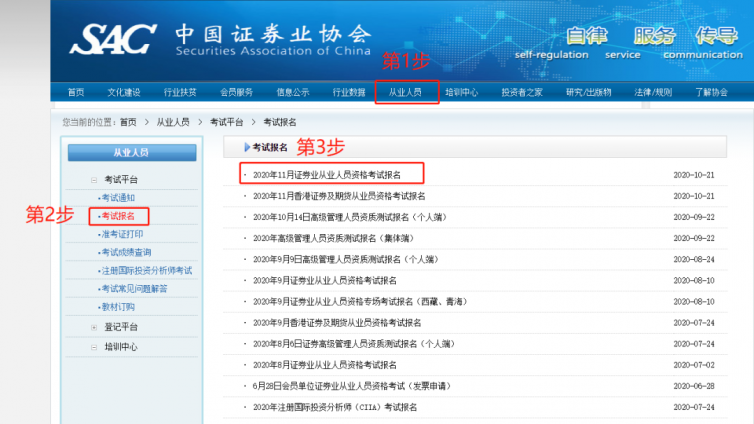Viewport: 754px width, 424px height.
Task: Open 2020年8月6日证券高级管理人员资质测试报名
Action: (354, 344)
